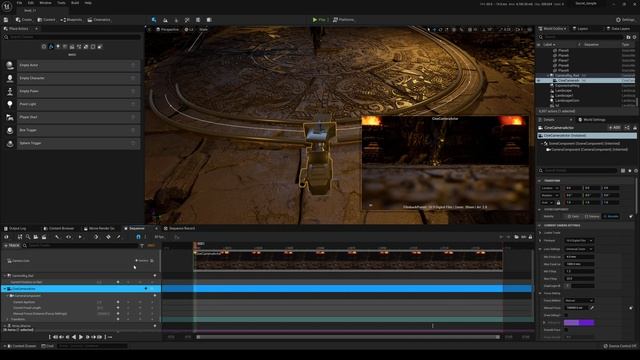Open the Tools menu
This screenshot has height=360, width=640.
click(61, 3)
